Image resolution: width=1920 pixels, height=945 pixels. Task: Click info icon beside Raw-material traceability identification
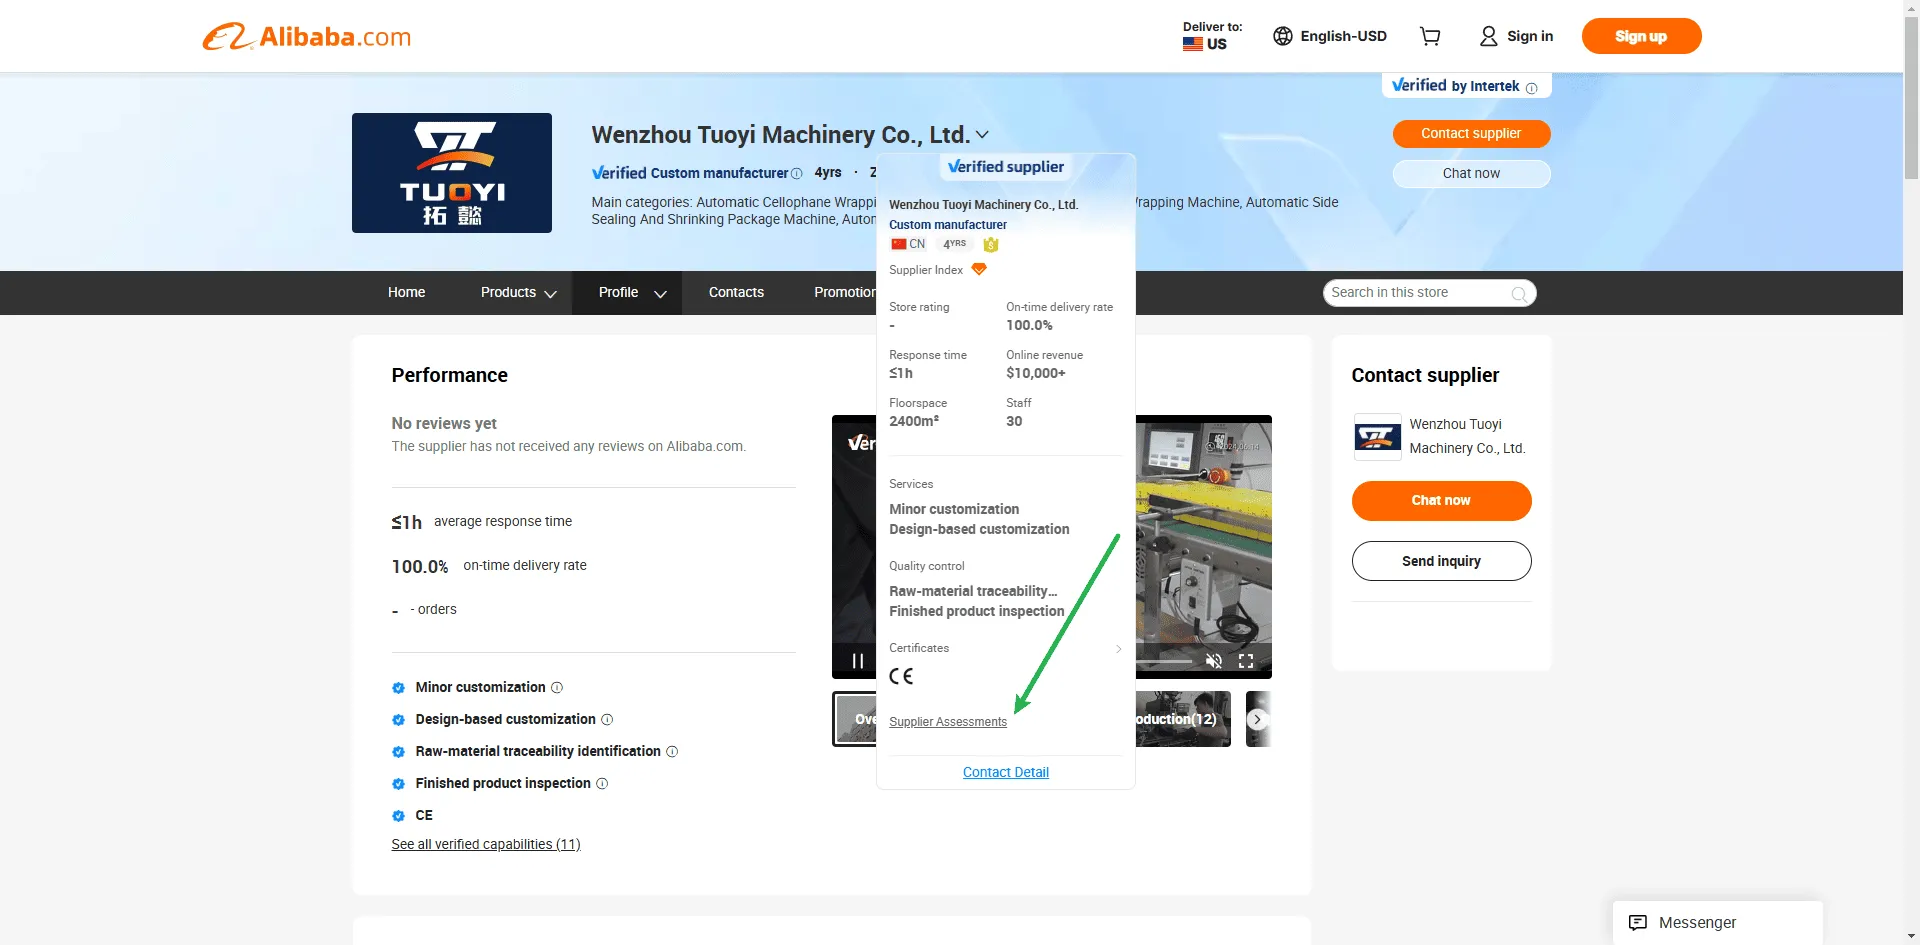pyautogui.click(x=672, y=751)
